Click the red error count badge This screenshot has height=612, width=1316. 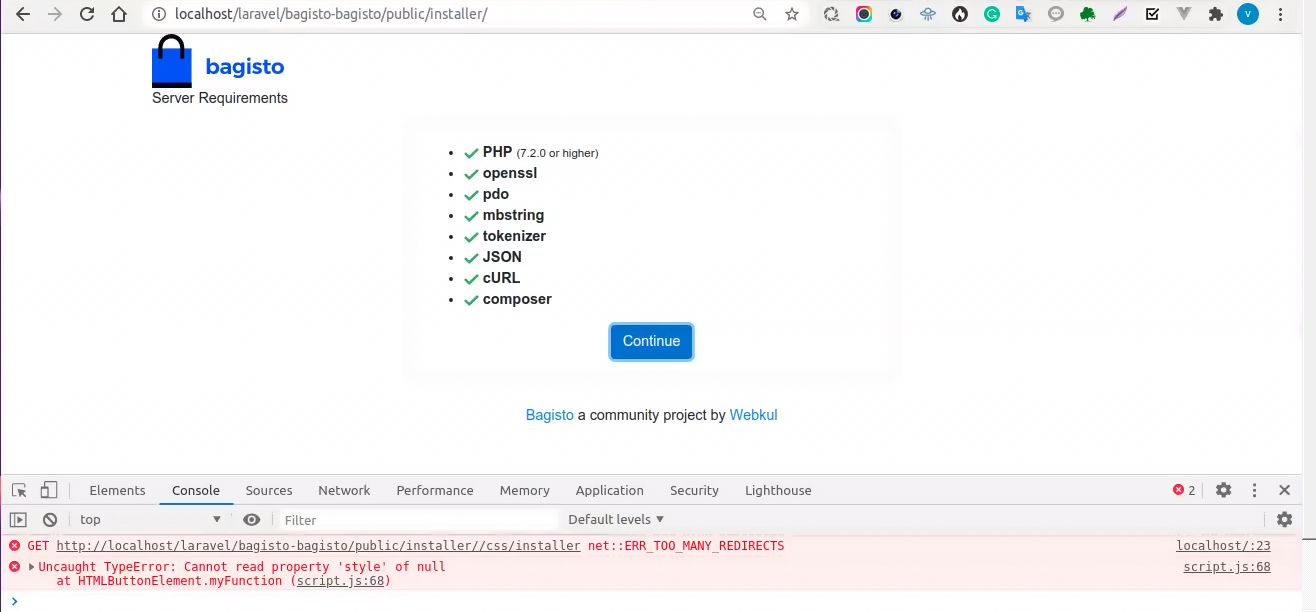pyautogui.click(x=1184, y=490)
